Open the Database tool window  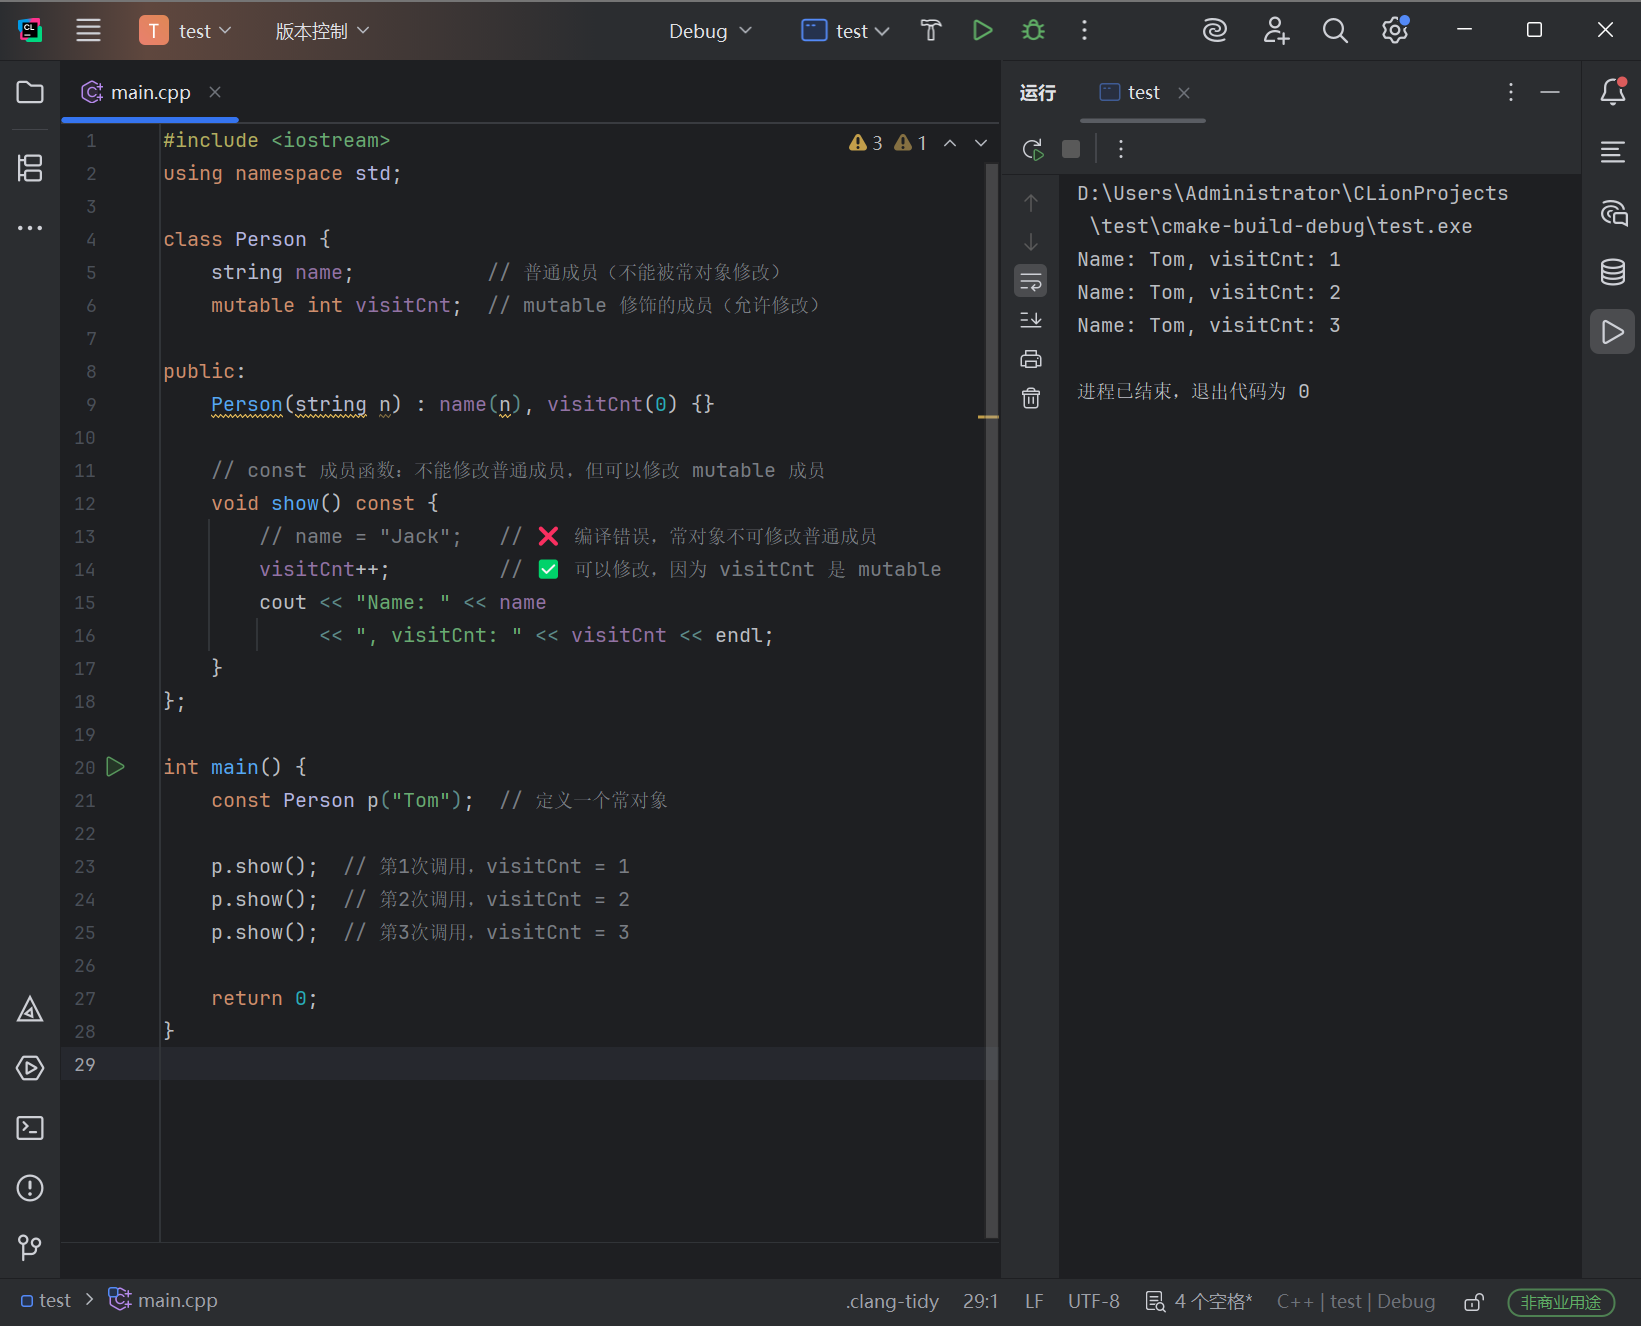[1612, 272]
